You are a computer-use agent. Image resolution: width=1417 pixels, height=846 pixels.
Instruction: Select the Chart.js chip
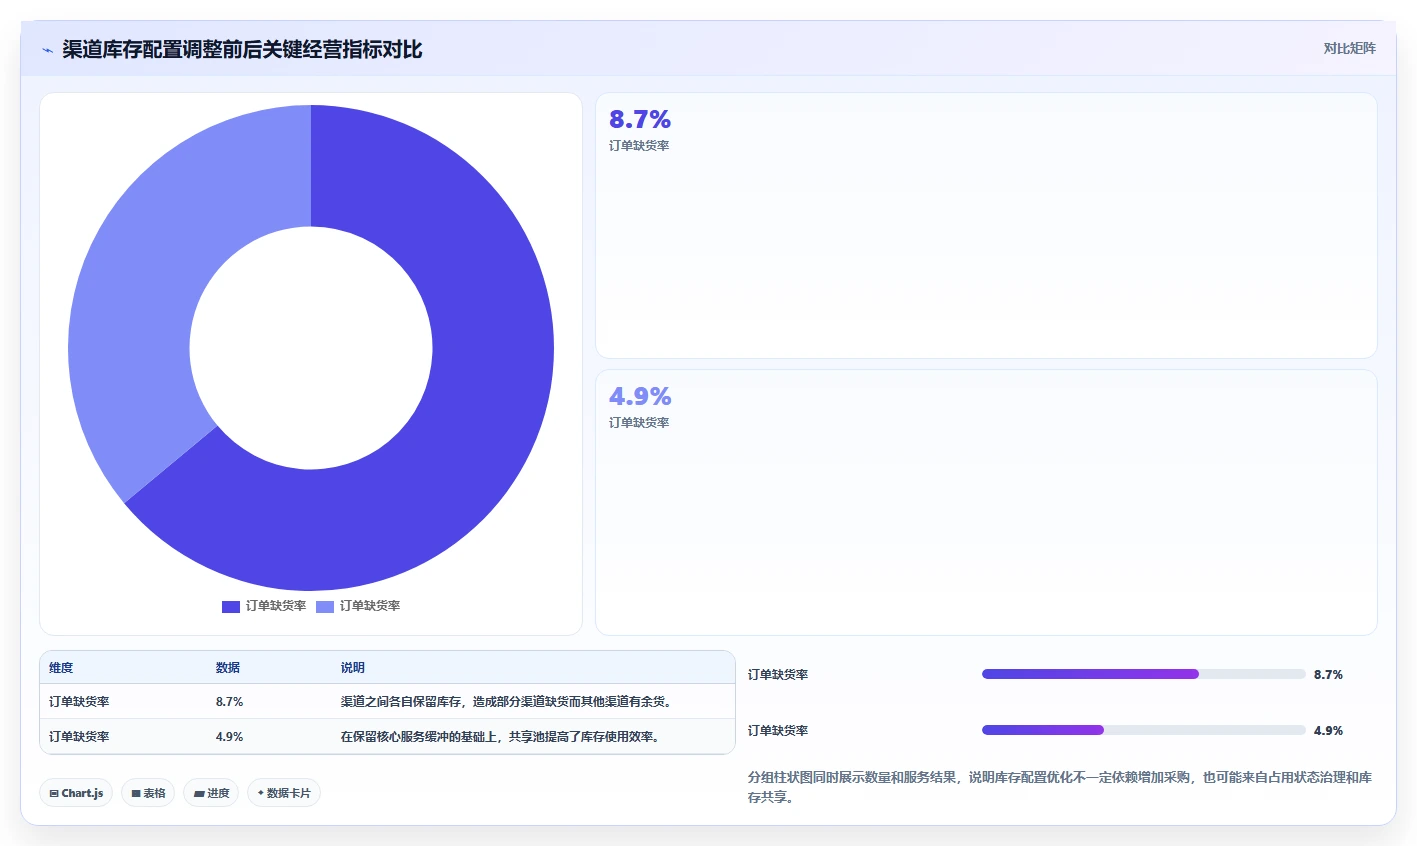pos(76,793)
